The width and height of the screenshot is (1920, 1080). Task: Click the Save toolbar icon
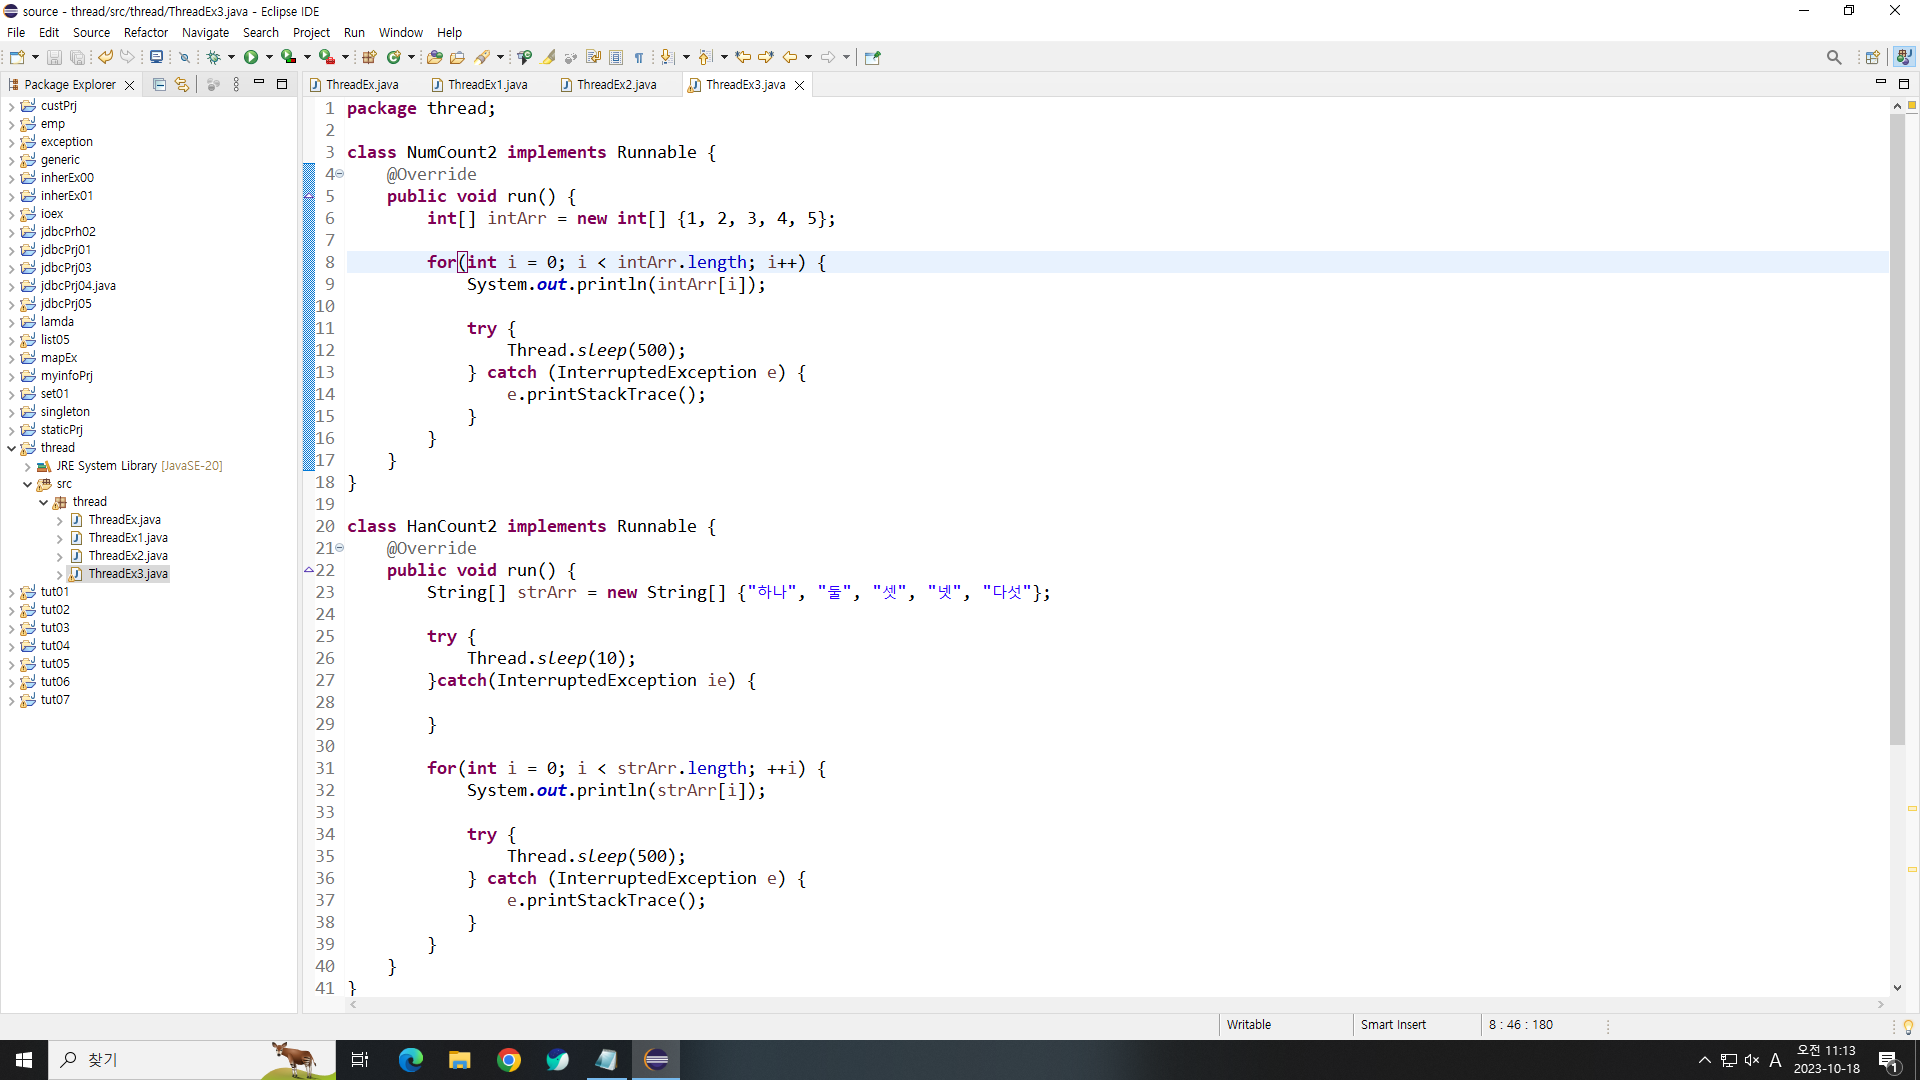54,57
